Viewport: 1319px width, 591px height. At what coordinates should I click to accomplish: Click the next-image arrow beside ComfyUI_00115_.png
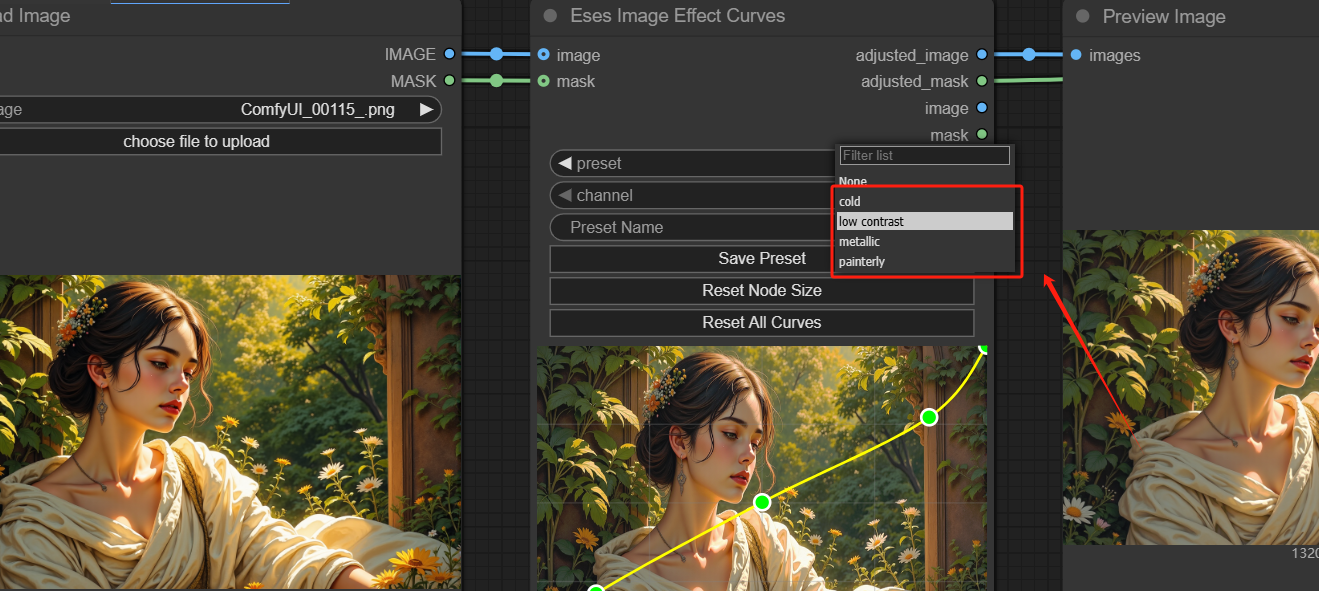click(x=427, y=110)
